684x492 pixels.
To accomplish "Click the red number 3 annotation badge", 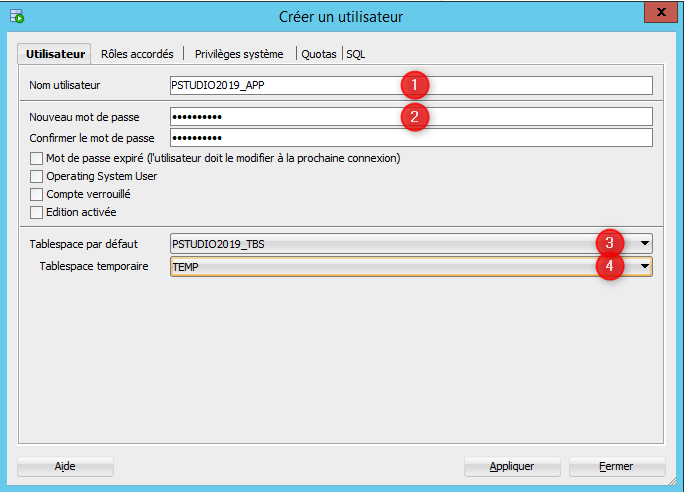I will pyautogui.click(x=610, y=242).
